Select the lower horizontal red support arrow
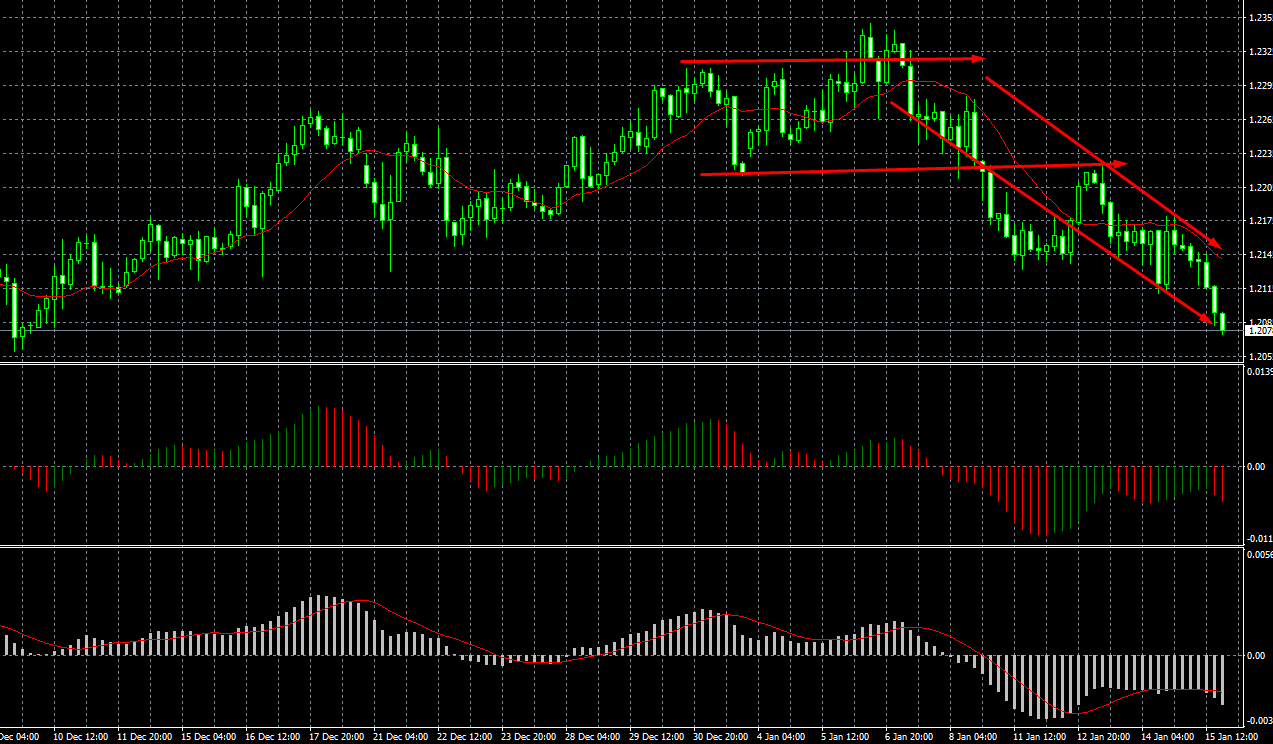 (x=910, y=169)
